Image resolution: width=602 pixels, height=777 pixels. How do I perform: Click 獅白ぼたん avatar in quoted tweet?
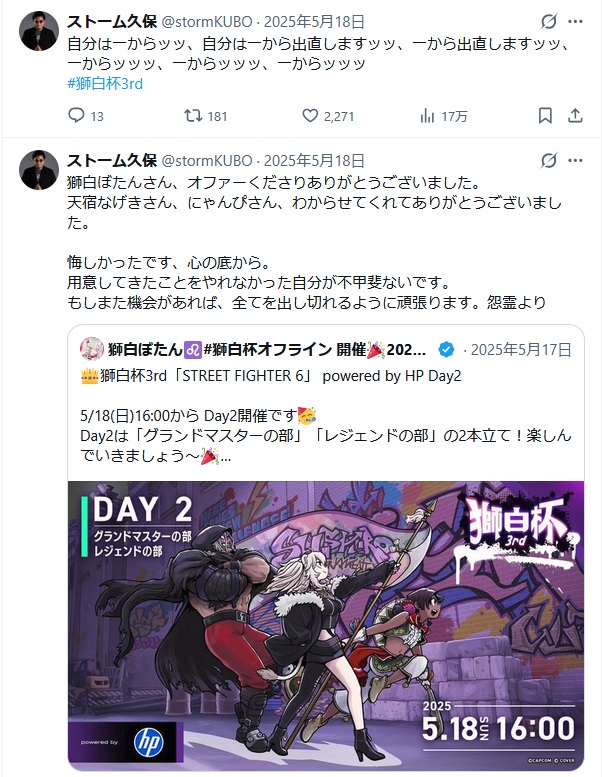(x=92, y=349)
